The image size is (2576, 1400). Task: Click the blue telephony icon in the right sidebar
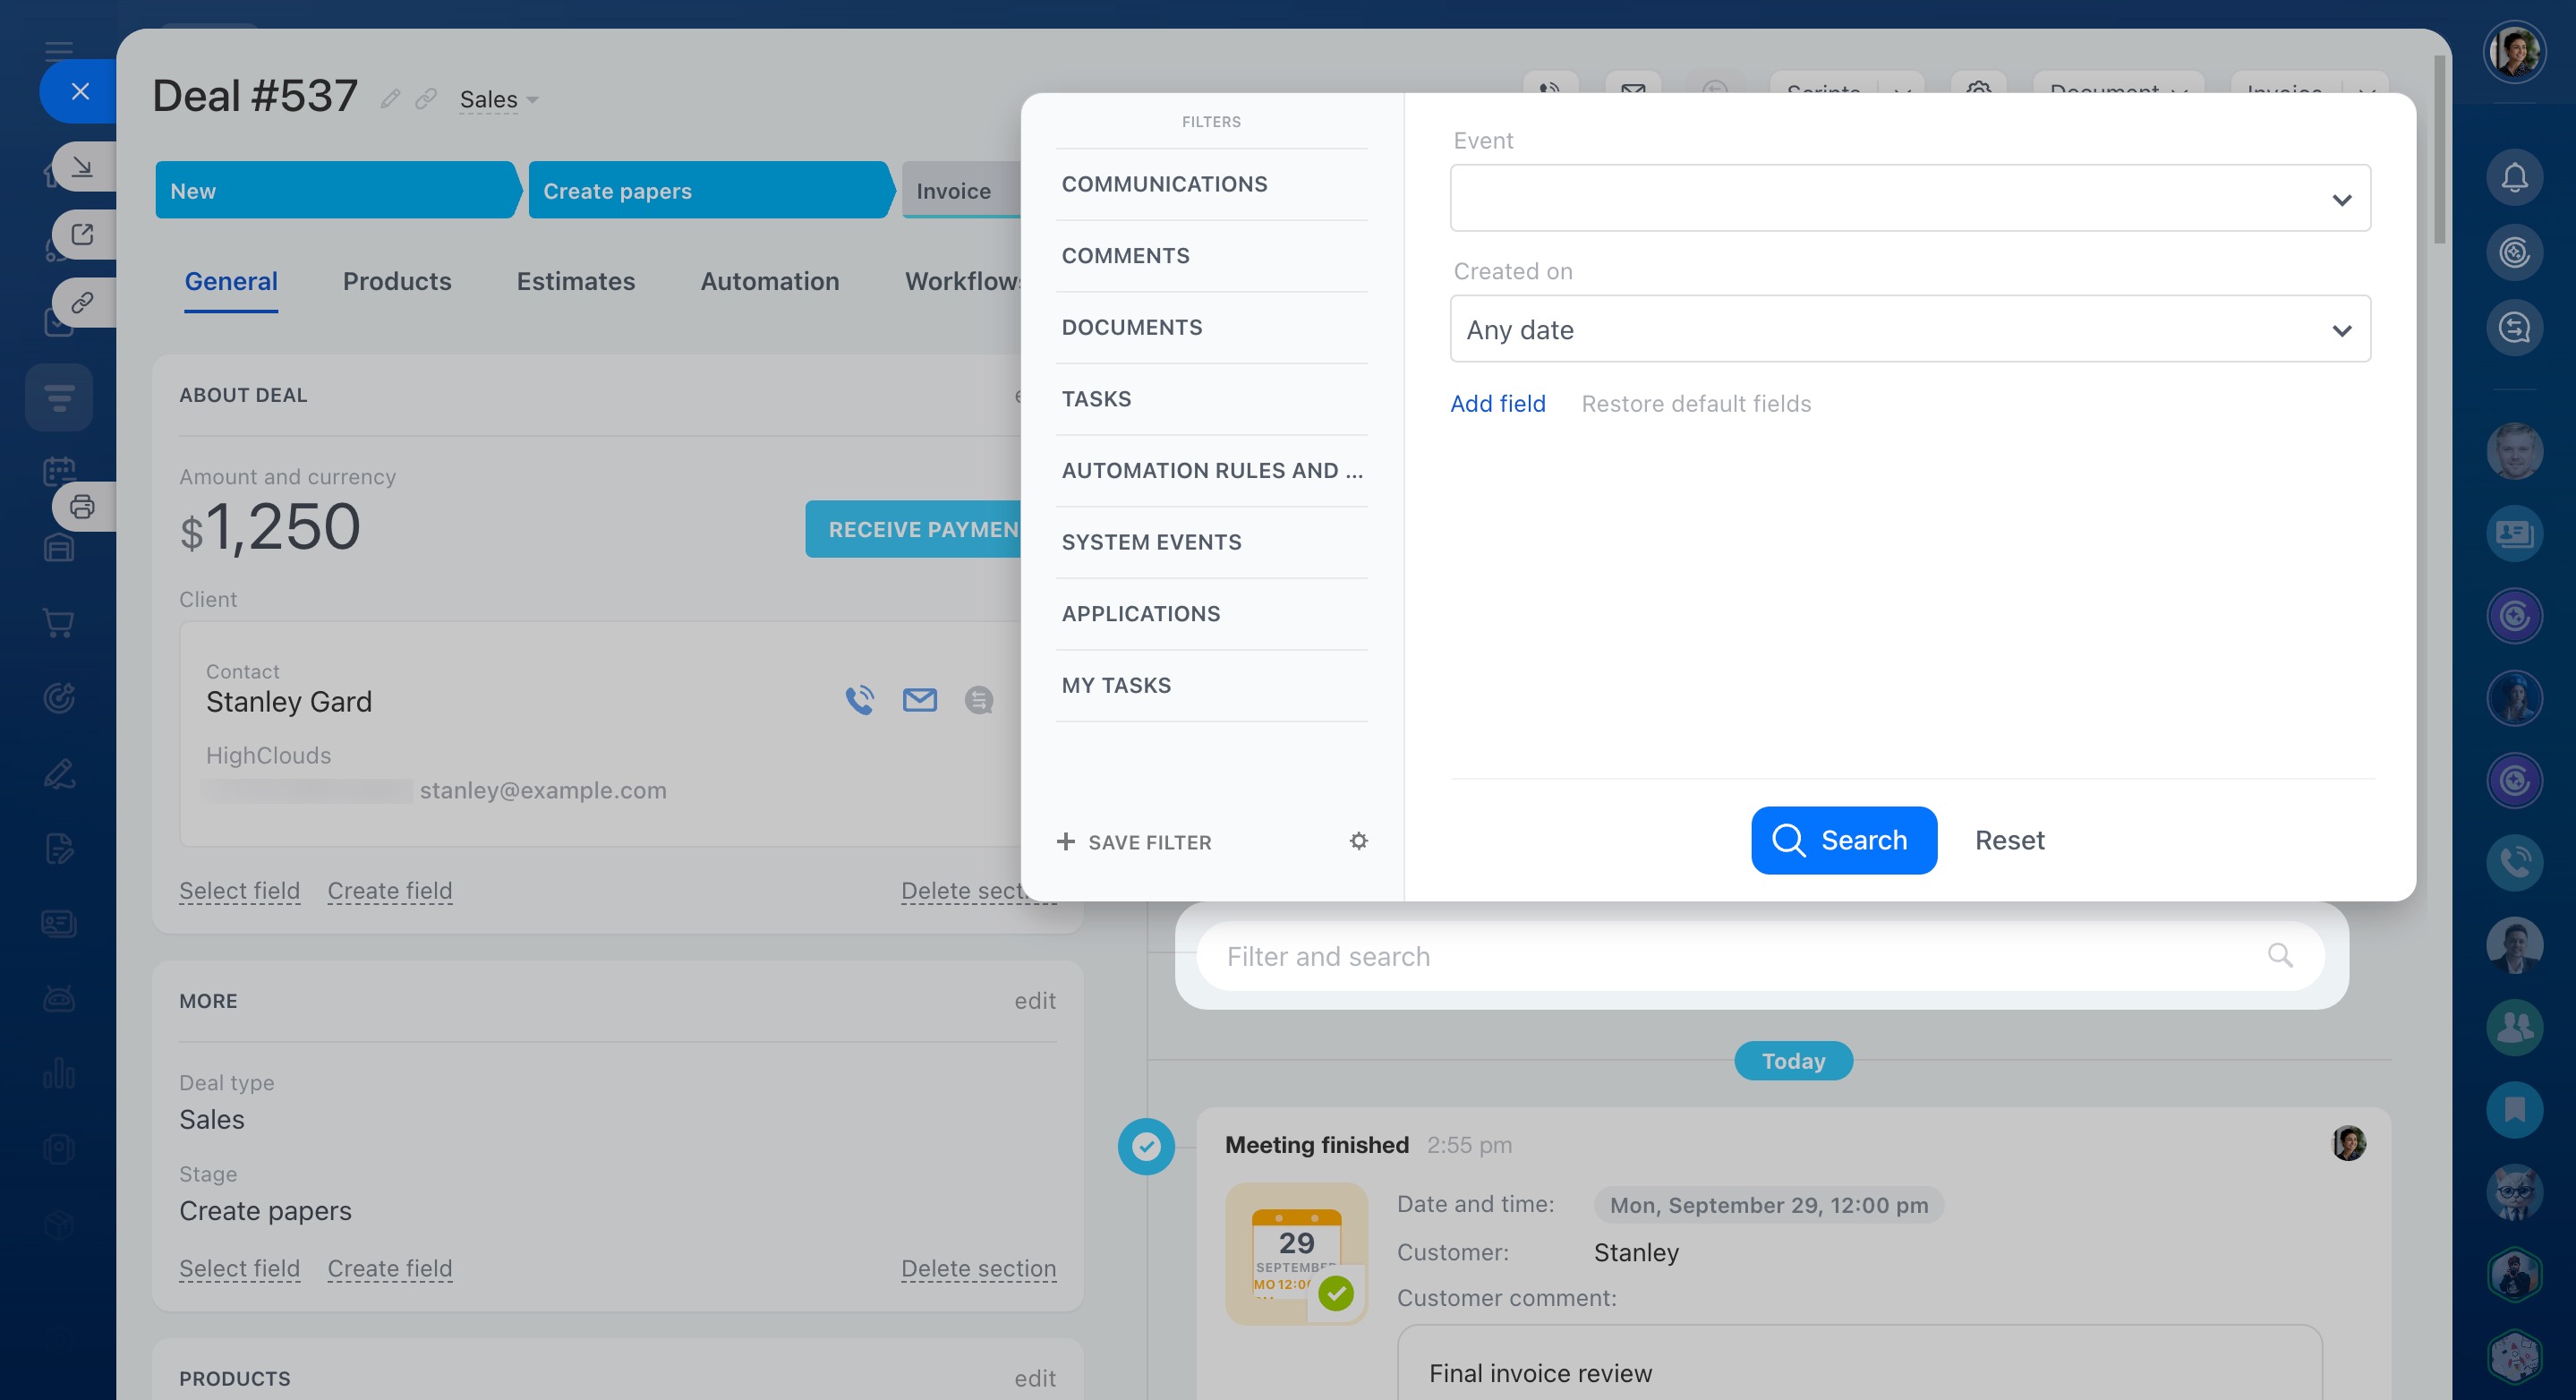pyautogui.click(x=2513, y=861)
